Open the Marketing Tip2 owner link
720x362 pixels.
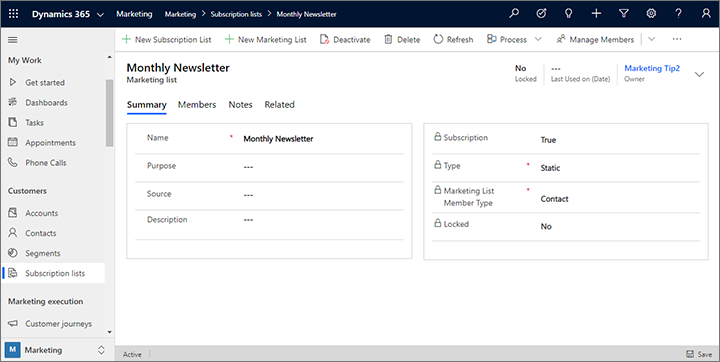pos(652,68)
